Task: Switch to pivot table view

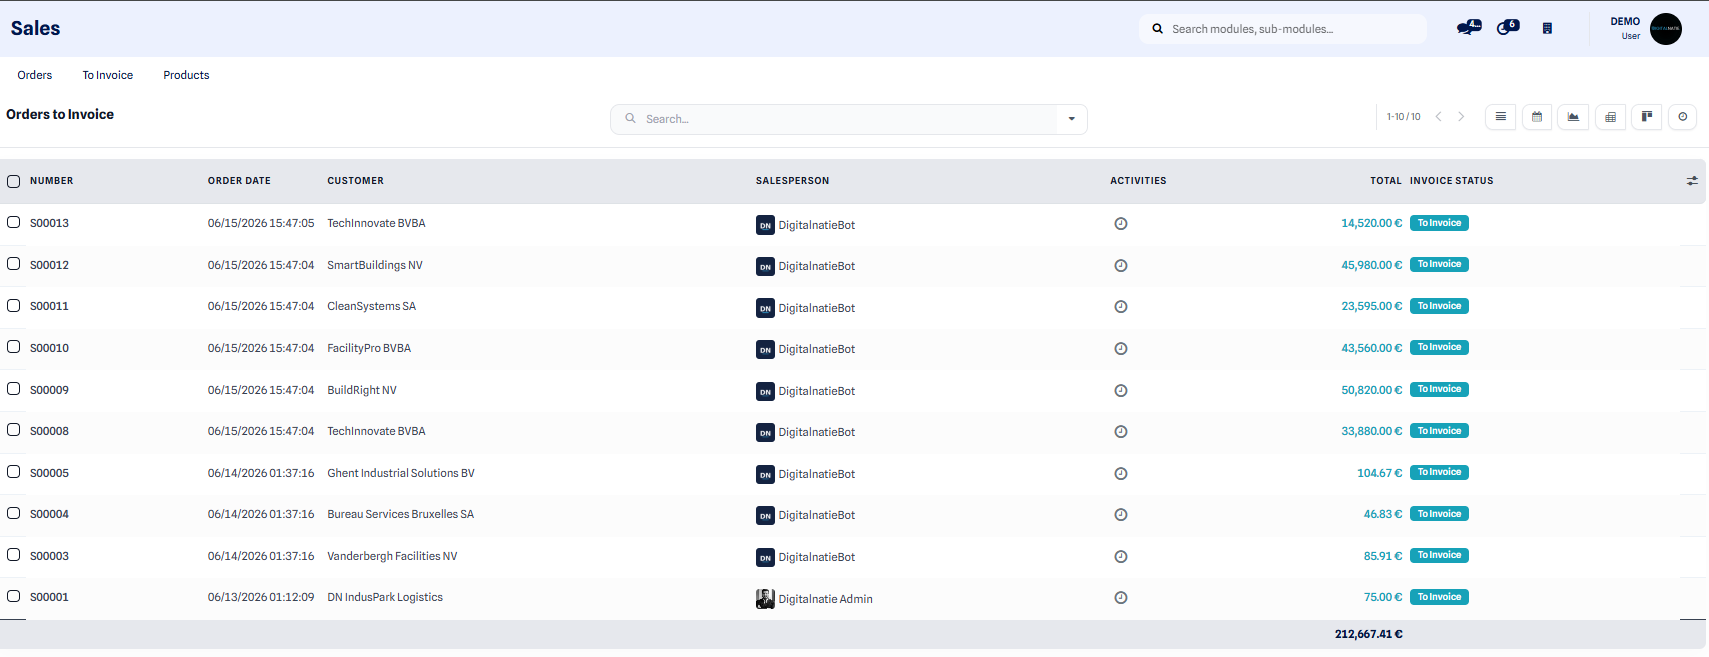Action: coord(1610,117)
